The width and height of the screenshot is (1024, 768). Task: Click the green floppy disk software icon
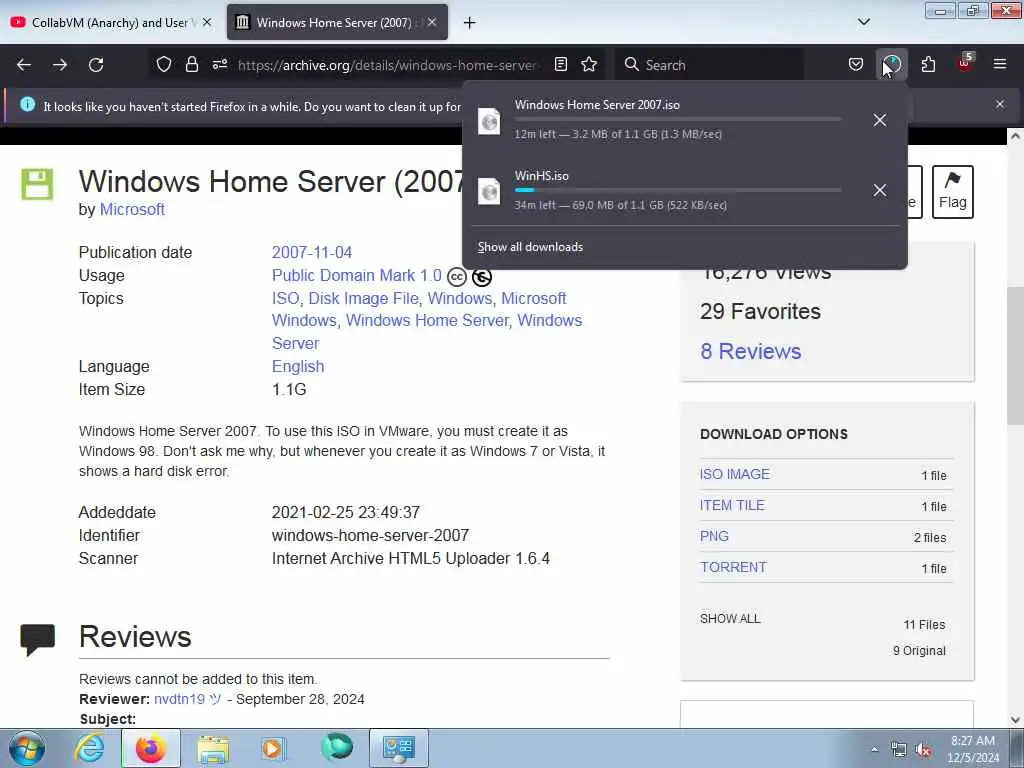point(37,184)
